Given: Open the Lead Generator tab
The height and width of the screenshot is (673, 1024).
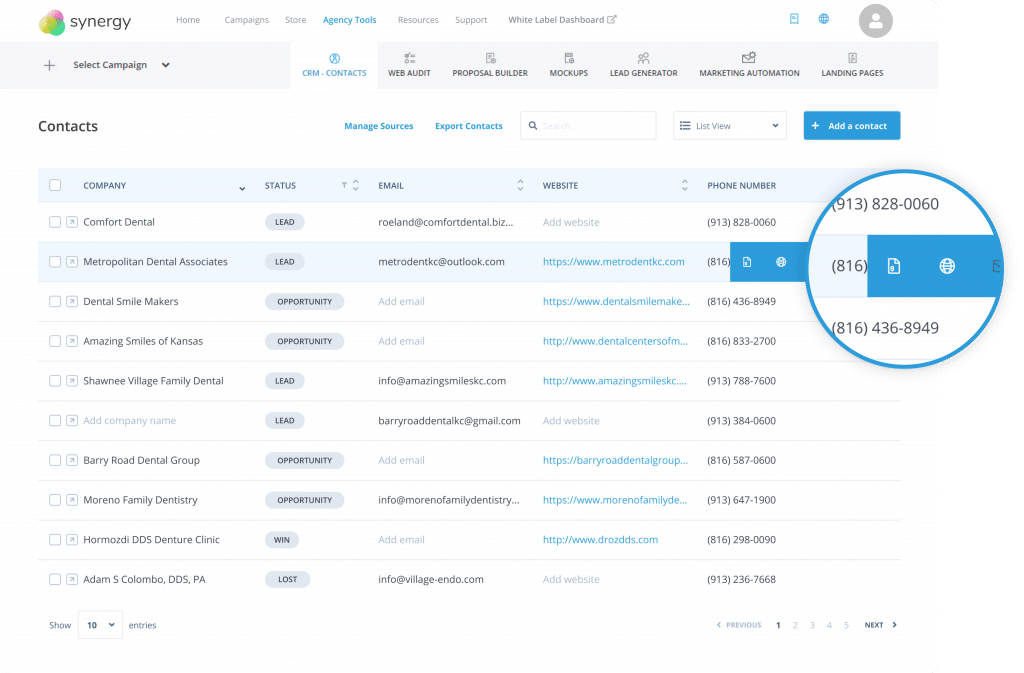Looking at the screenshot, I should pyautogui.click(x=643, y=66).
